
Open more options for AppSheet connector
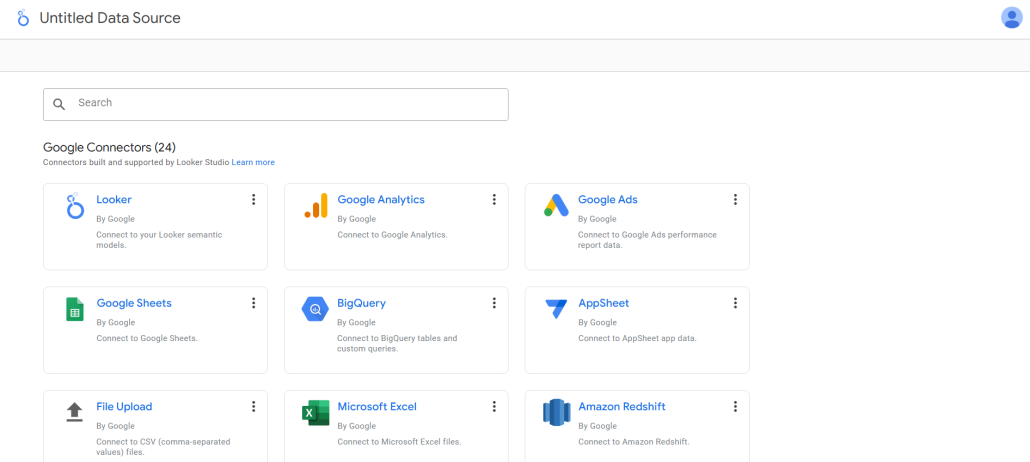(735, 303)
